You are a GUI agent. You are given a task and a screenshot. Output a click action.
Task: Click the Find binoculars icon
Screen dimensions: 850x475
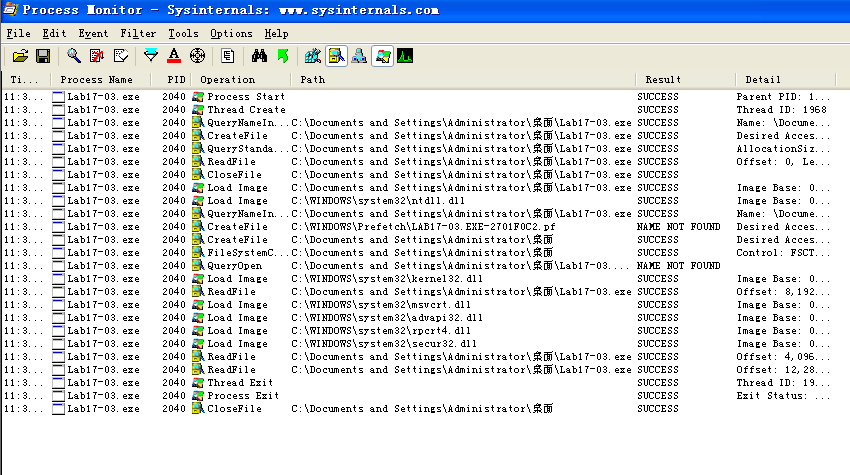[259, 56]
